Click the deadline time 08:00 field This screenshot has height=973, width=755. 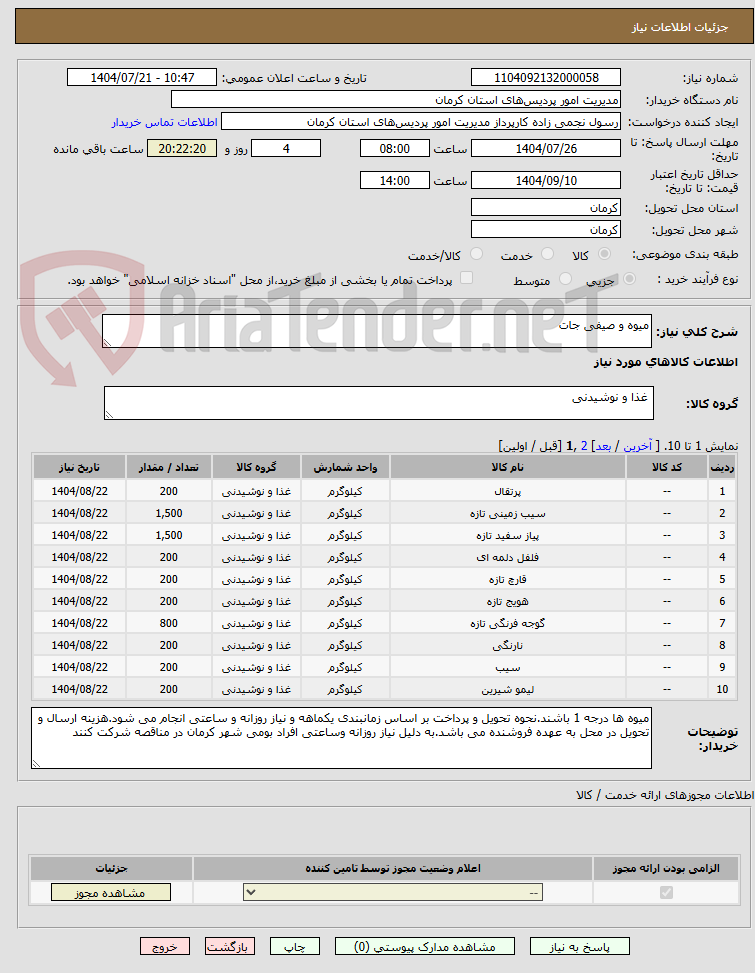(x=395, y=148)
